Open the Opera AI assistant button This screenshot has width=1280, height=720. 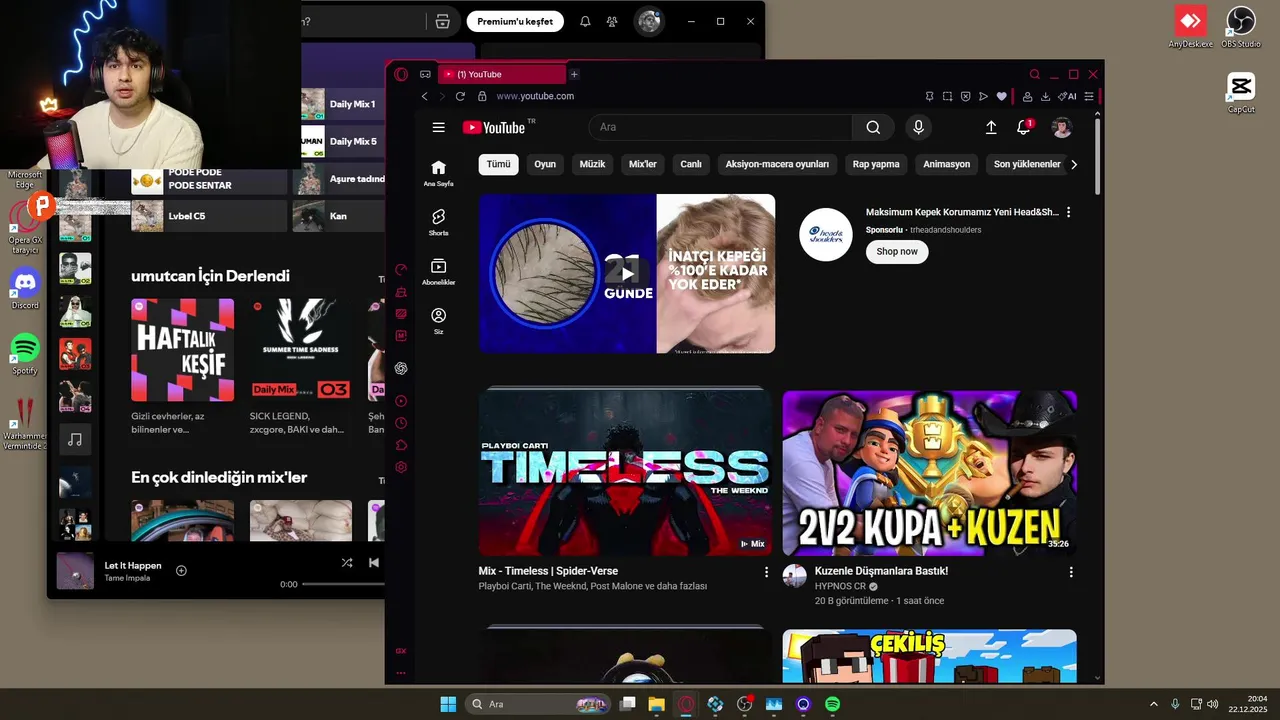coord(1068,96)
